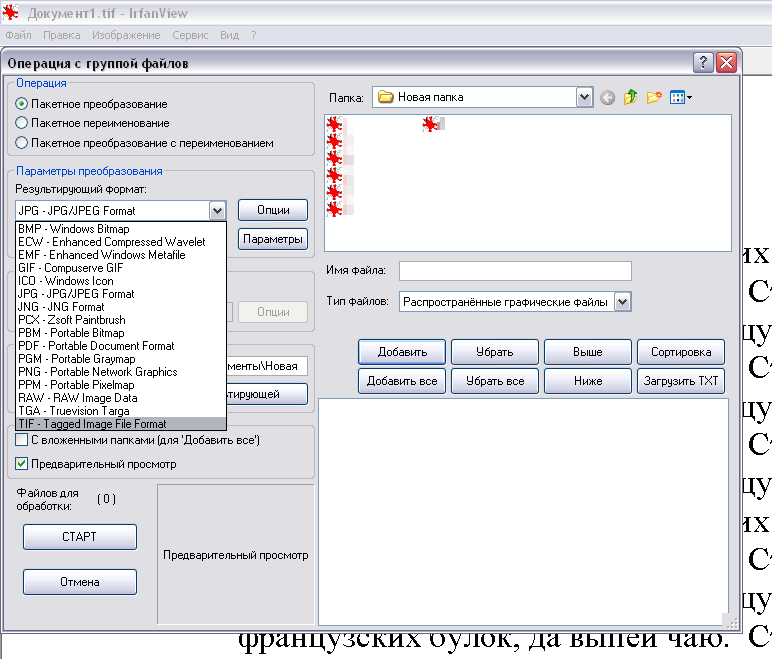Open the 'Файл' menu
Image resolution: width=772 pixels, height=659 pixels.
[x=18, y=35]
